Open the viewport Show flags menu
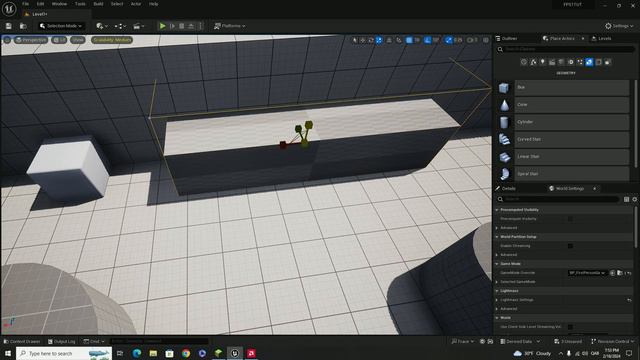The image size is (640, 360). tap(78, 40)
